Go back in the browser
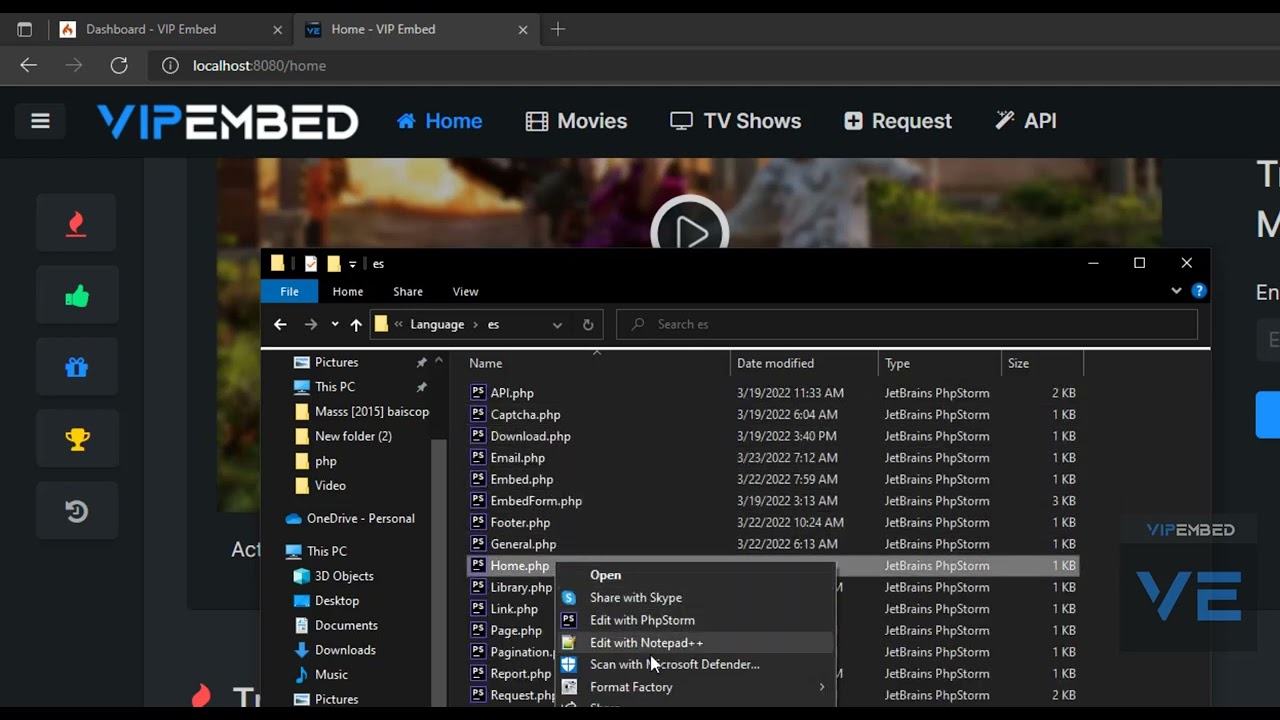The image size is (1280, 720). [x=28, y=65]
